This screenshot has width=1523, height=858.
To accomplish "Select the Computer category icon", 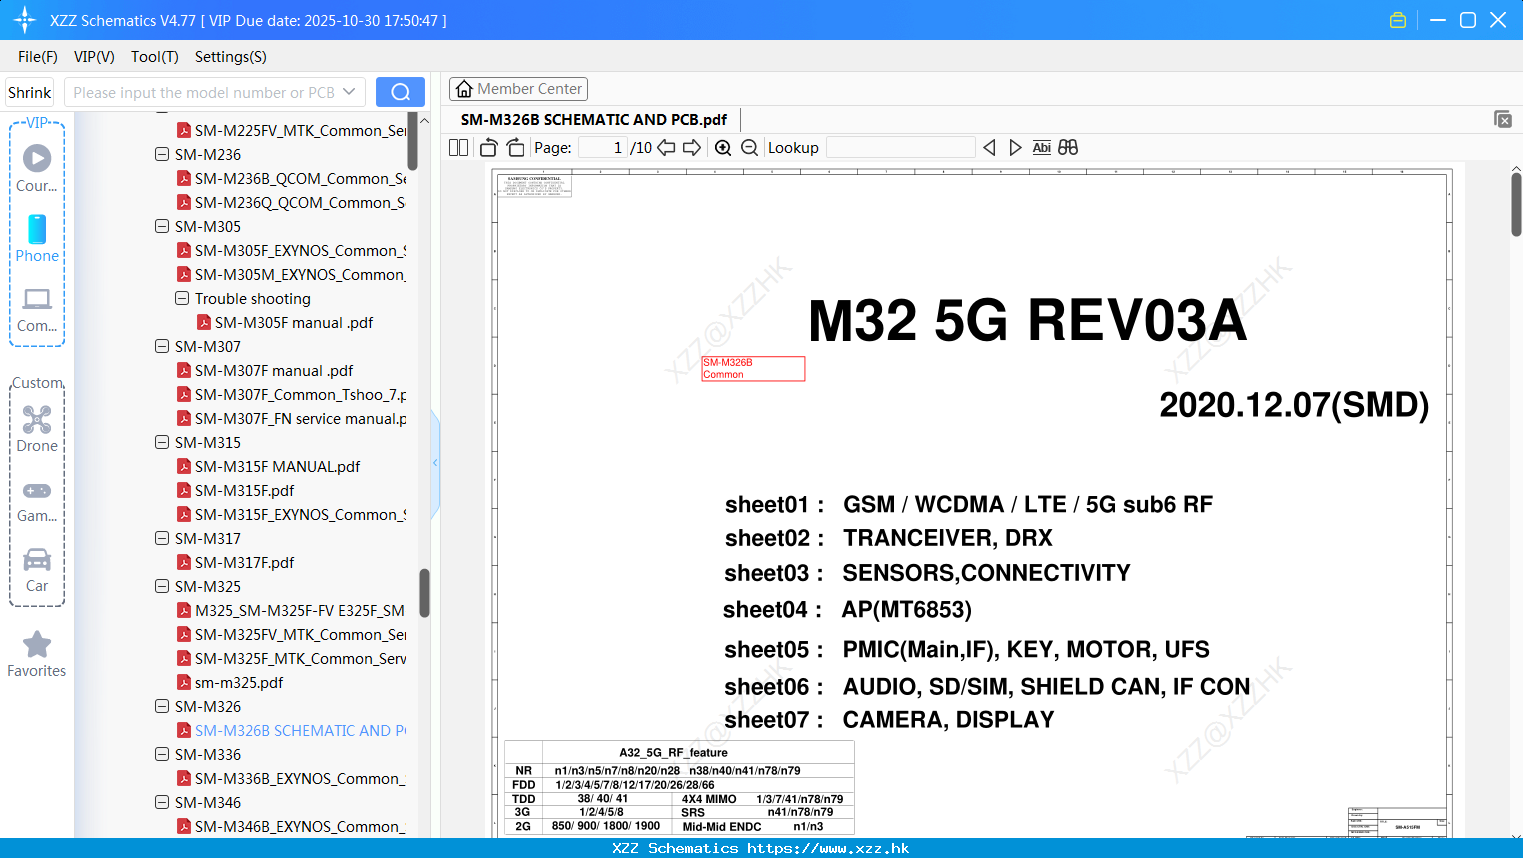I will coord(37,309).
